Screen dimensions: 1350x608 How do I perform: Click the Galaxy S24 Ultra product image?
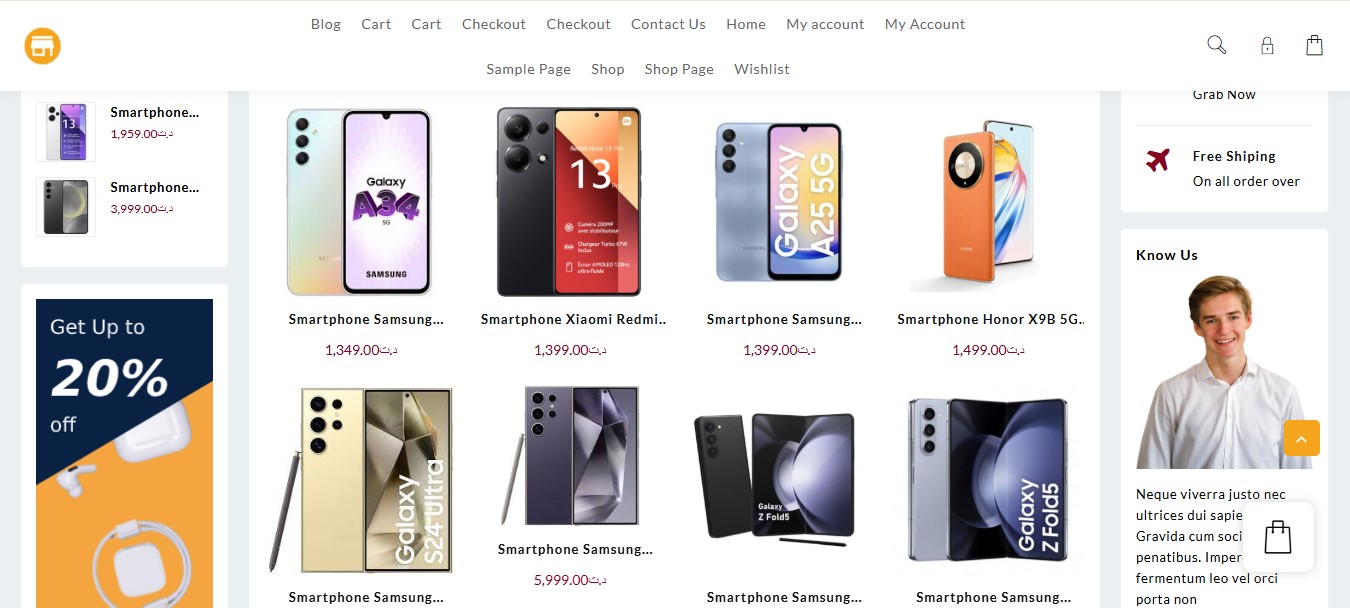(x=361, y=481)
